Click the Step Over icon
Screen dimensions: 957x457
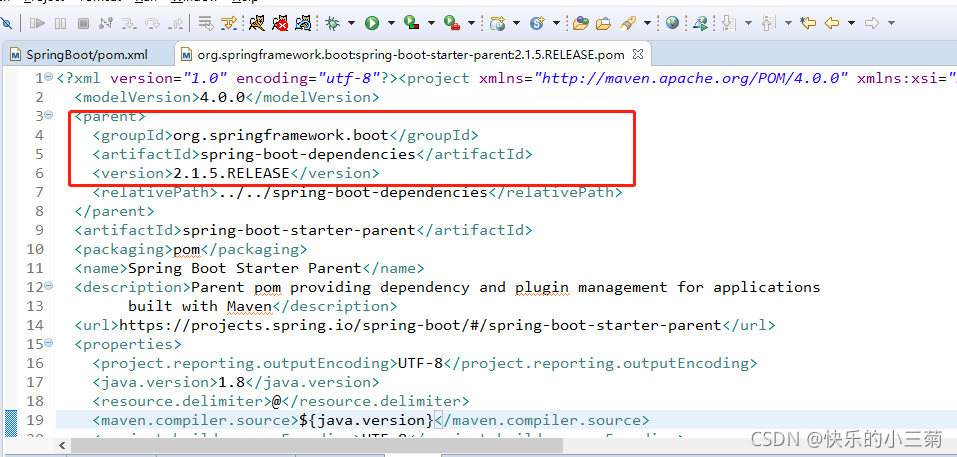(152, 23)
